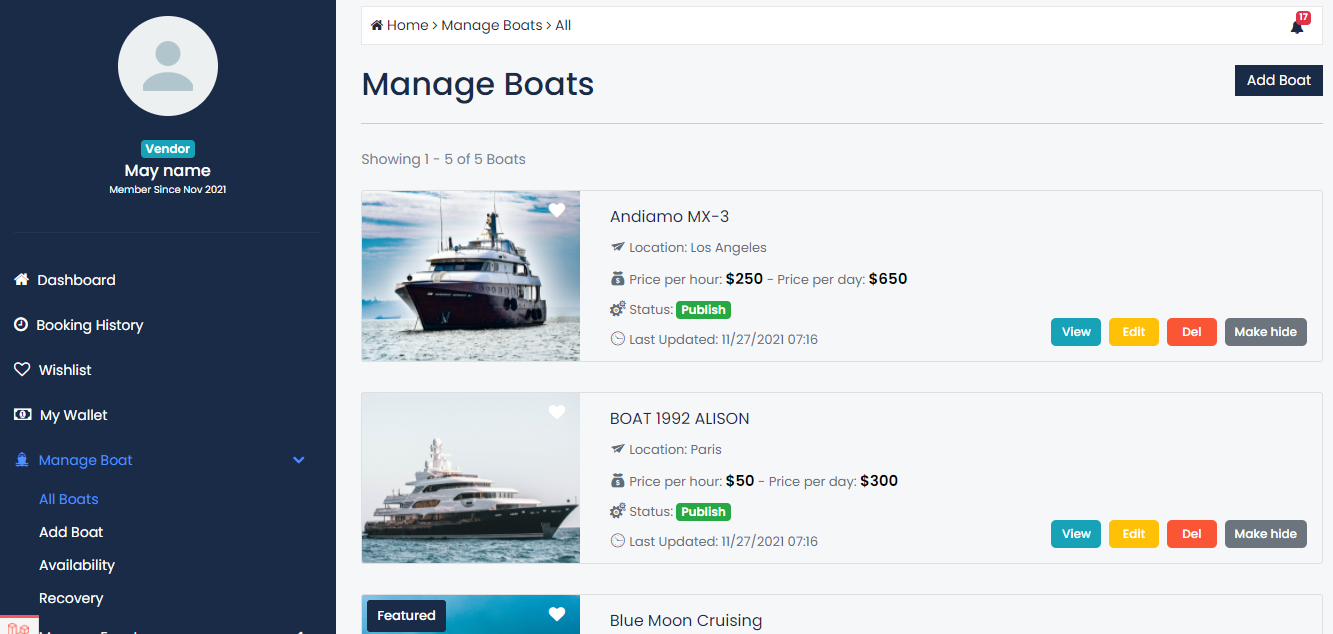The width and height of the screenshot is (1333, 634).
Task: Open My Wallet page
Action: pyautogui.click(x=73, y=415)
